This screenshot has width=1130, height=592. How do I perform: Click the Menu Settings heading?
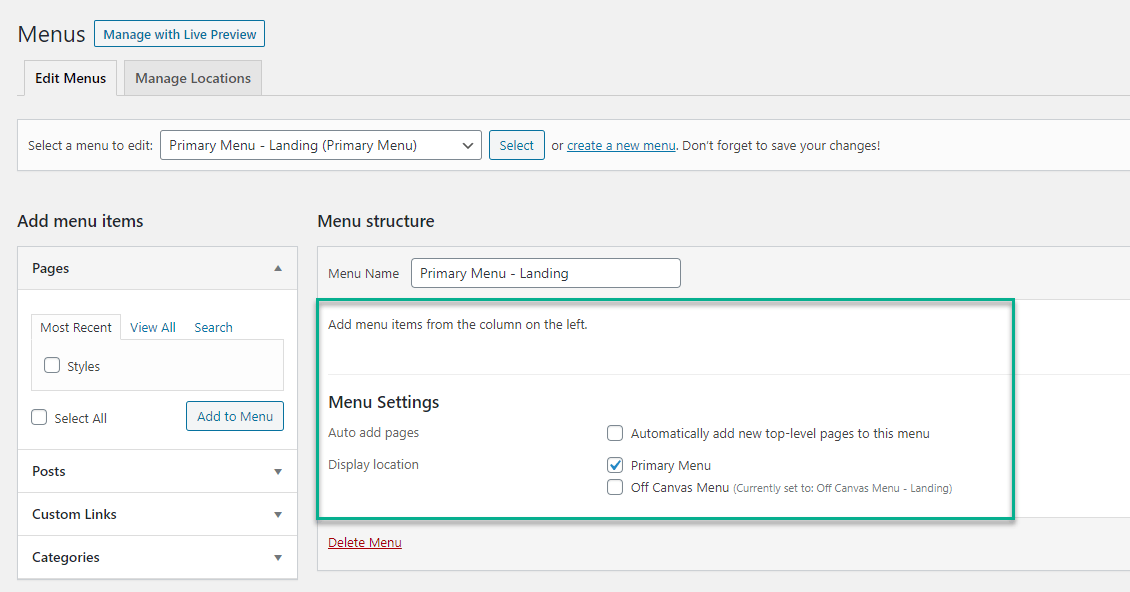pos(383,402)
